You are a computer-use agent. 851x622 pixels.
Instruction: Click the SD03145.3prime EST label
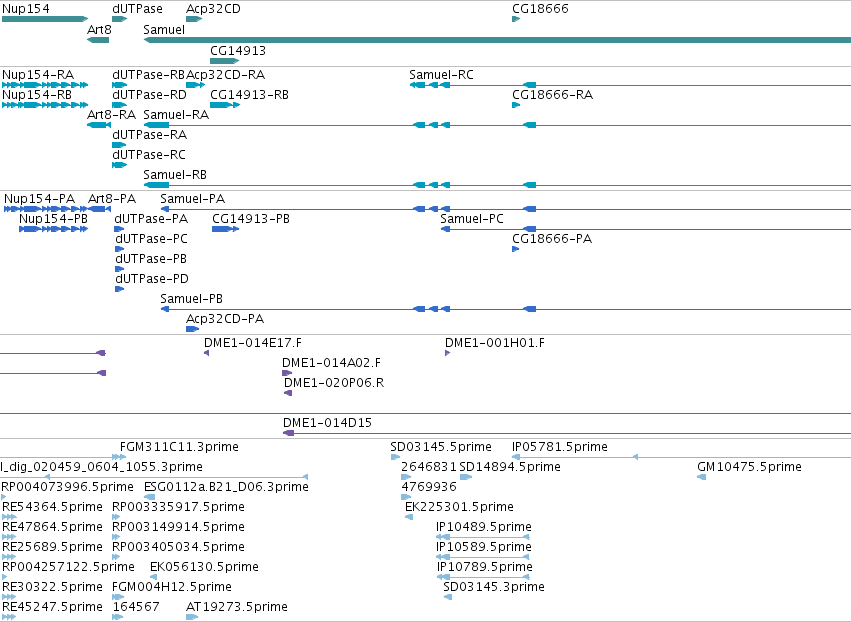(494, 587)
